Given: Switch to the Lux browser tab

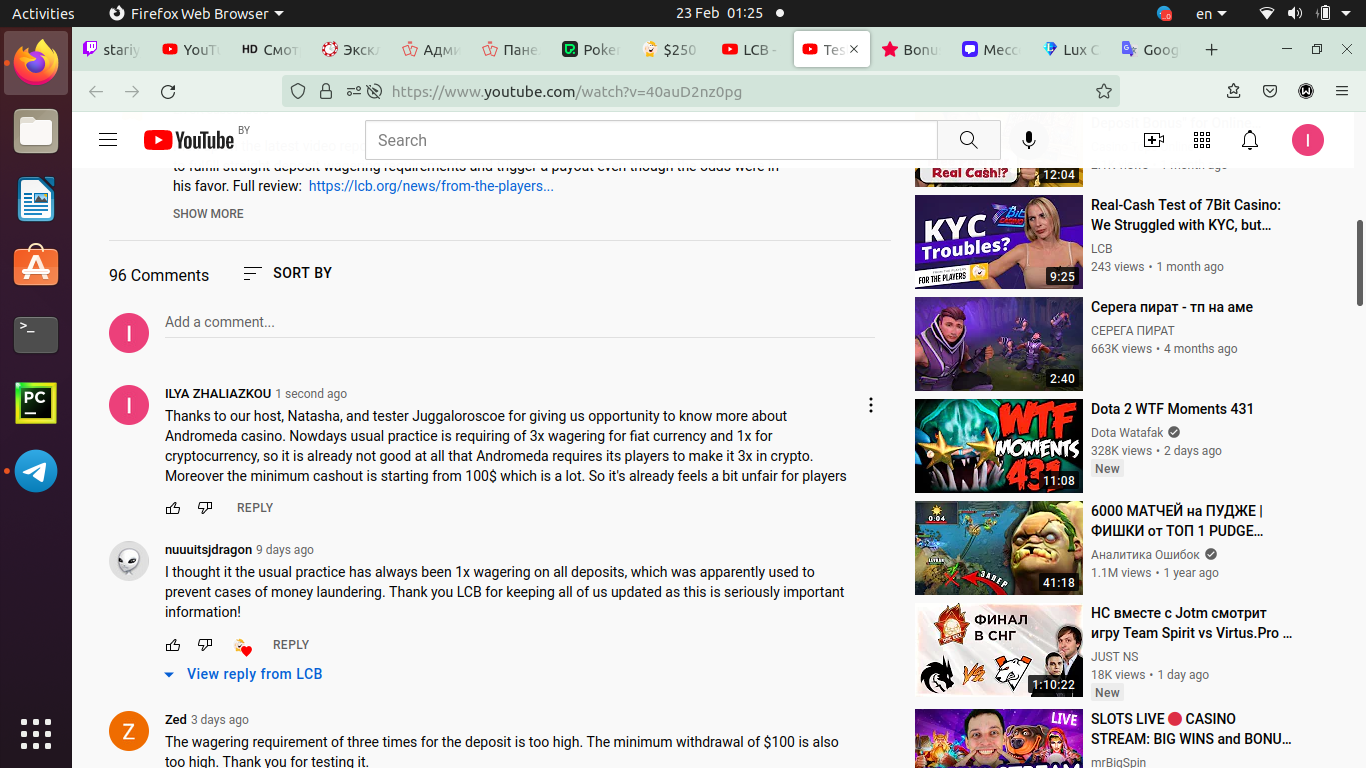Looking at the screenshot, I should point(1070,50).
